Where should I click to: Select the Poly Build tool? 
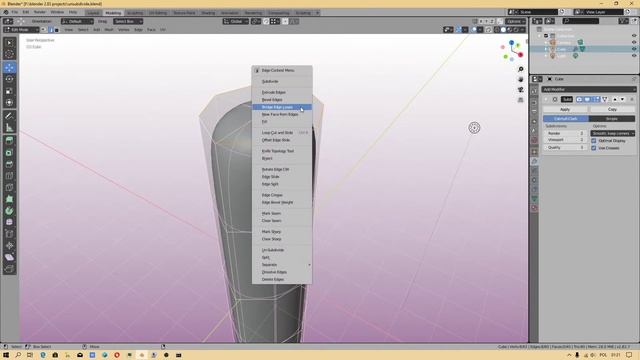pos(9,199)
